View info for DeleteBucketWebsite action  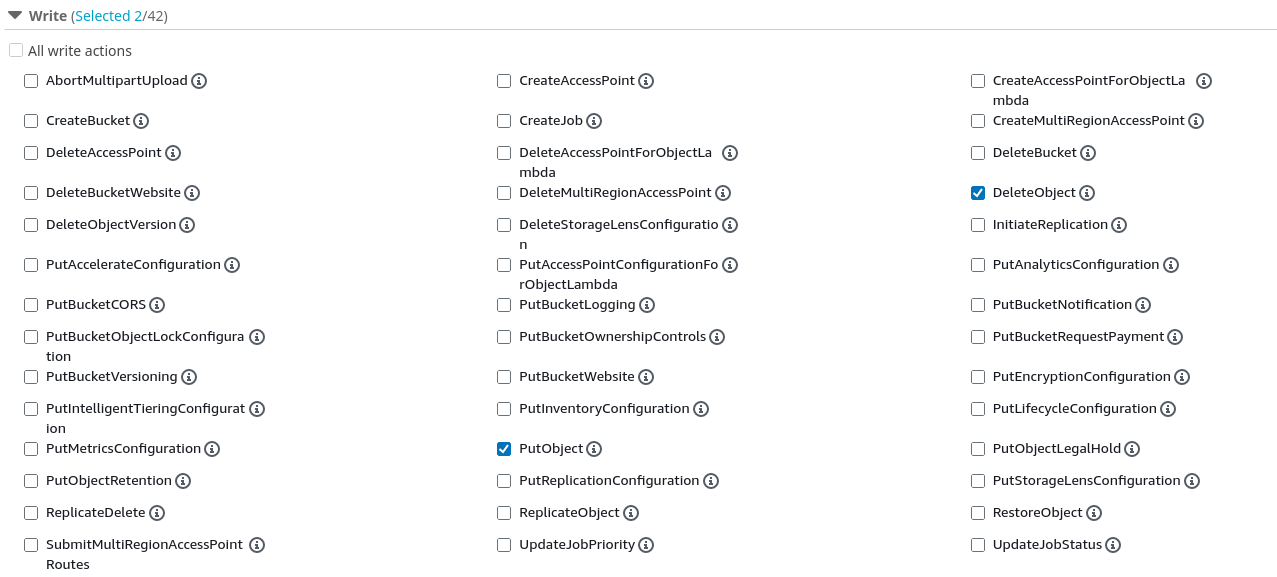[190, 192]
